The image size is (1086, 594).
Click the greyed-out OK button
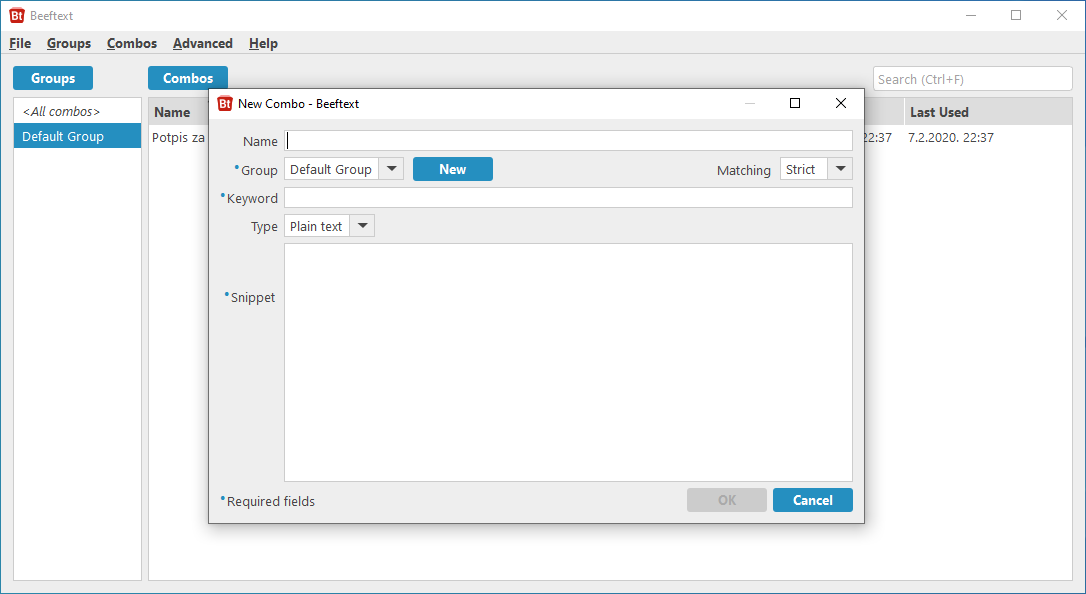pyautogui.click(x=727, y=500)
